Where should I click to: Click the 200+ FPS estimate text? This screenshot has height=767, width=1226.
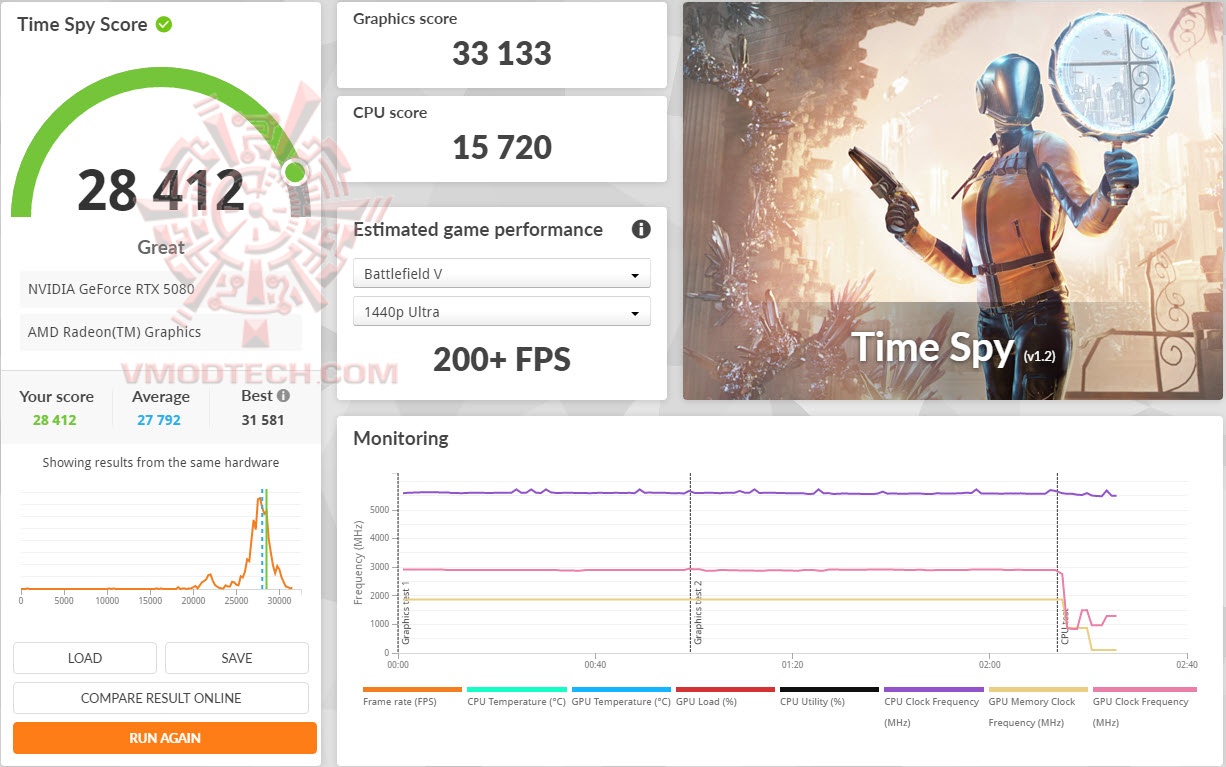point(502,360)
